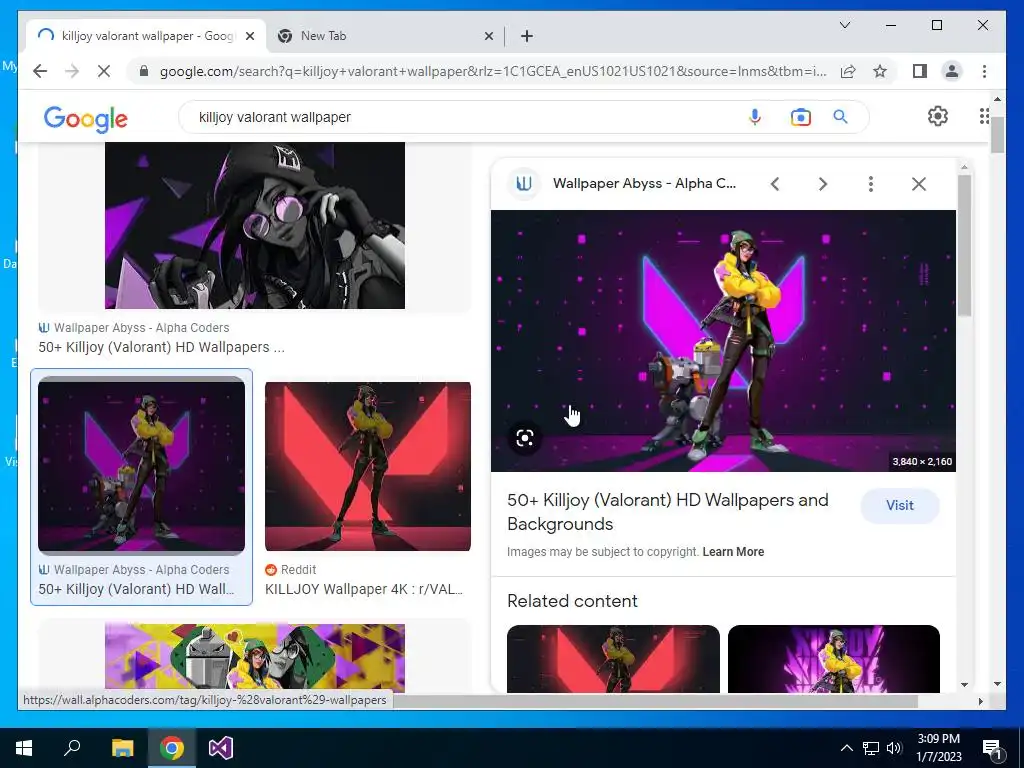1024x768 pixels.
Task: Open Google quick settings gear
Action: [937, 116]
